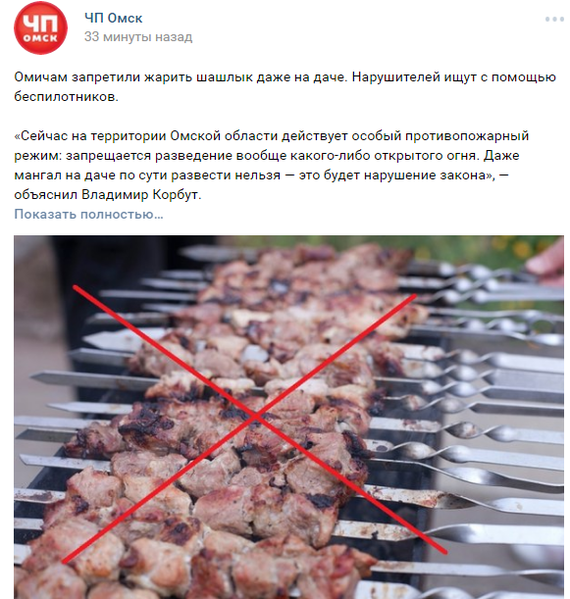The image size is (570, 599).
Task: Click the white 'ЧП' letters inside the logo
Action: (x=40, y=24)
